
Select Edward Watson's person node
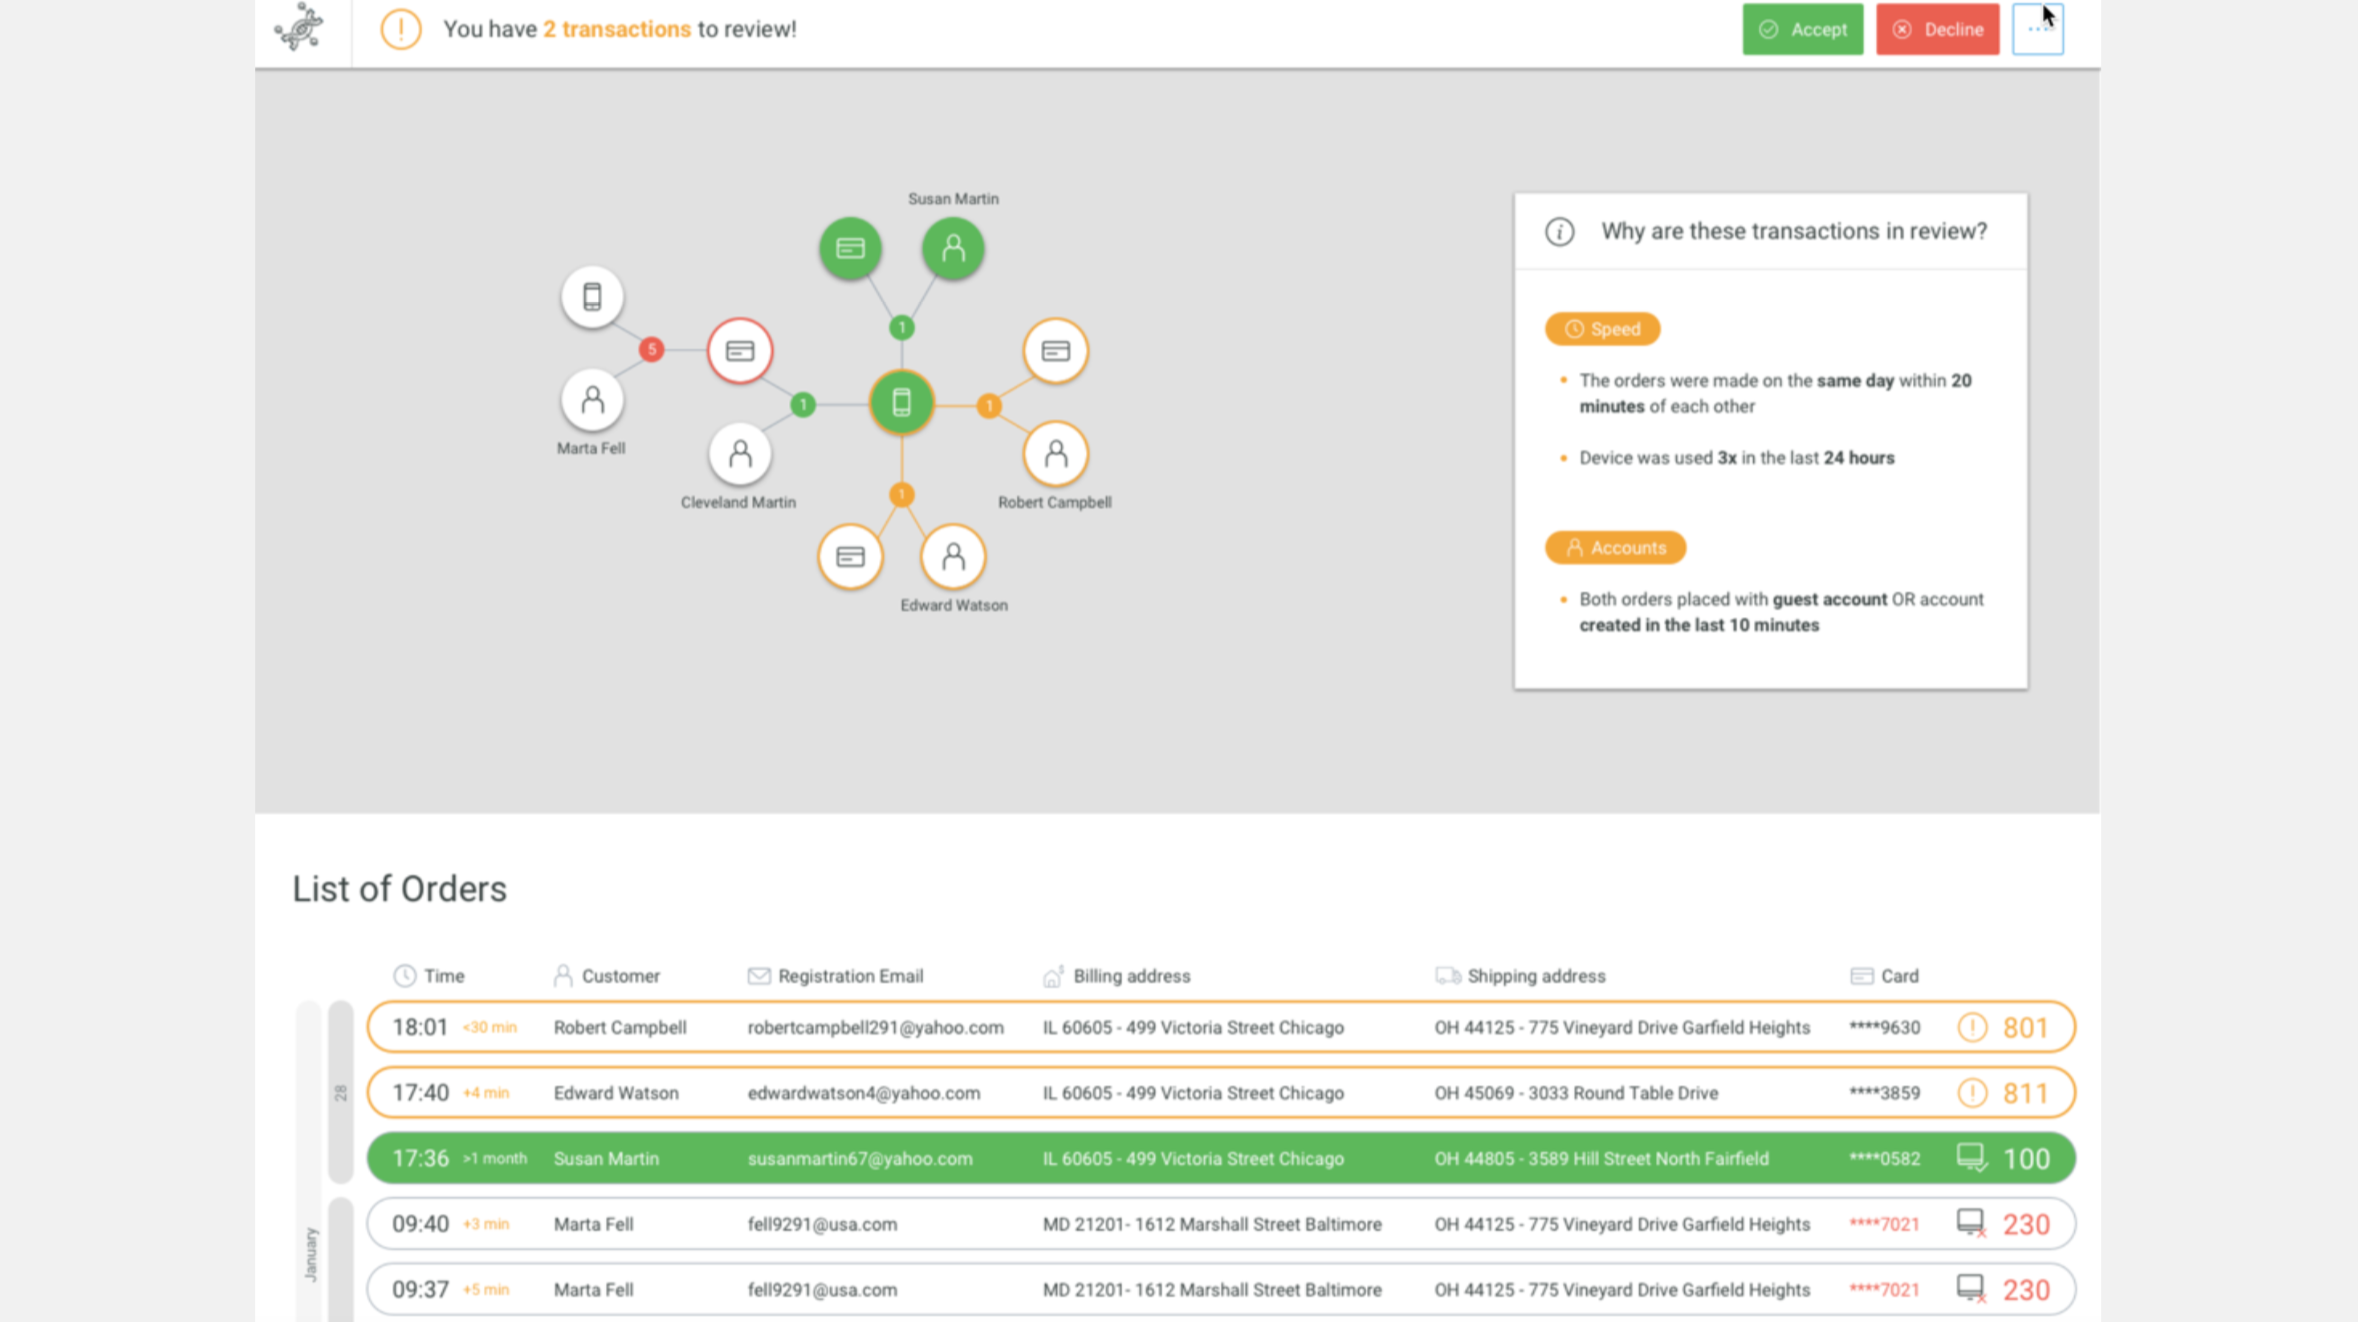click(952, 556)
